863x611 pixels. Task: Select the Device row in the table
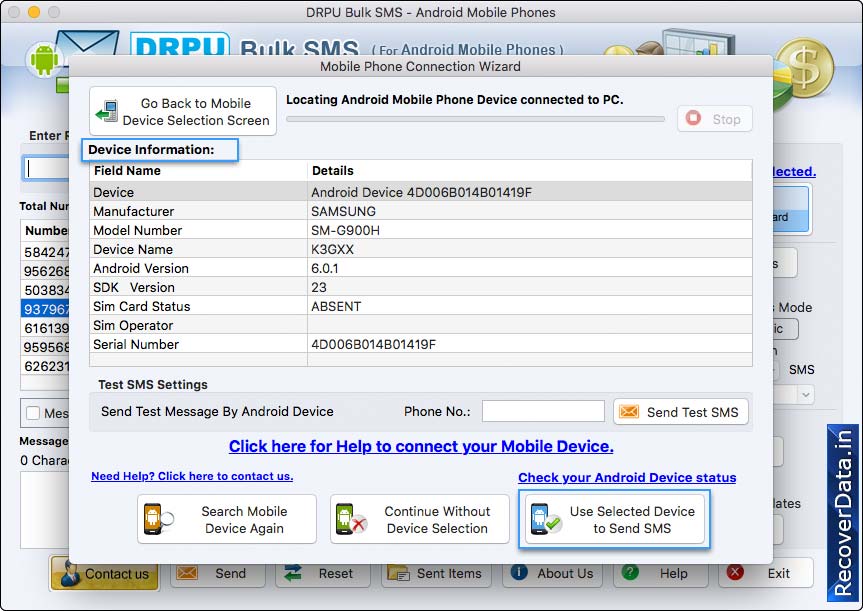(420, 192)
